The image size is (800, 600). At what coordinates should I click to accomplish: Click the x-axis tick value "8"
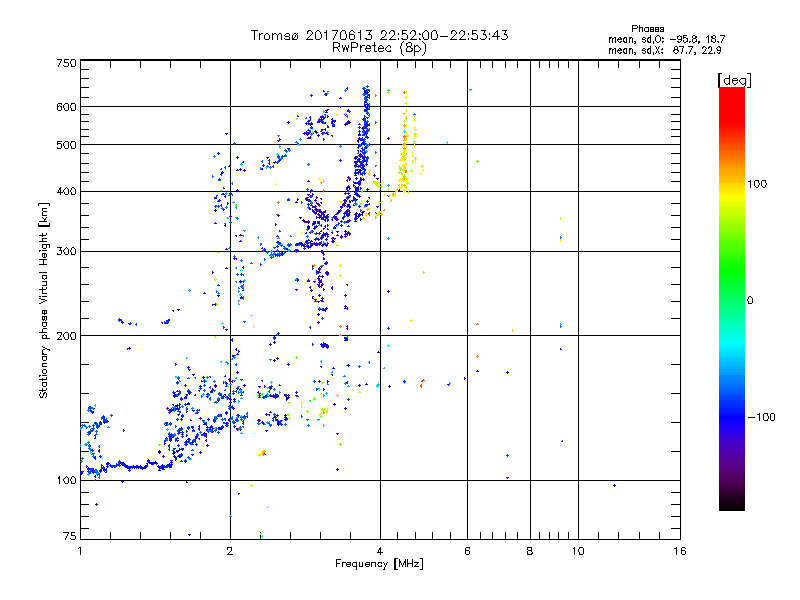[530, 551]
